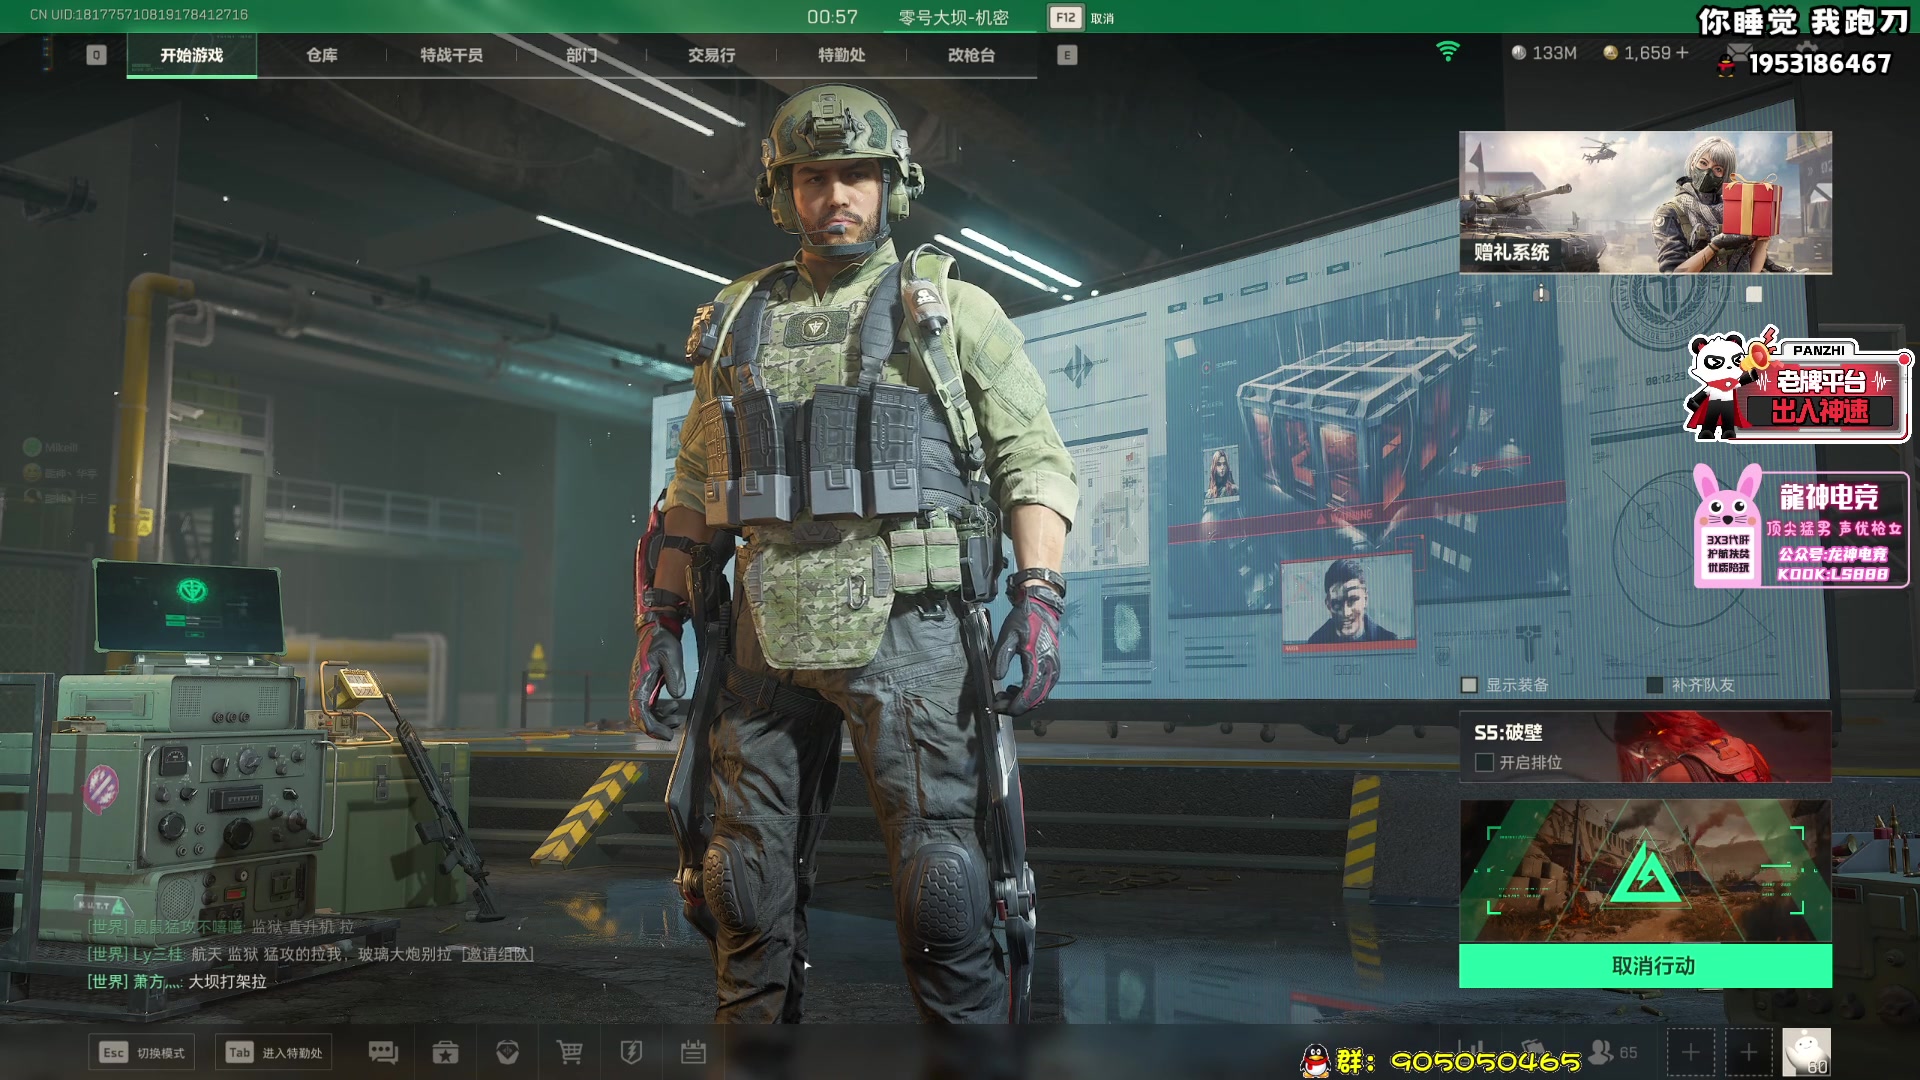Open the lightning shield icon

631,1052
